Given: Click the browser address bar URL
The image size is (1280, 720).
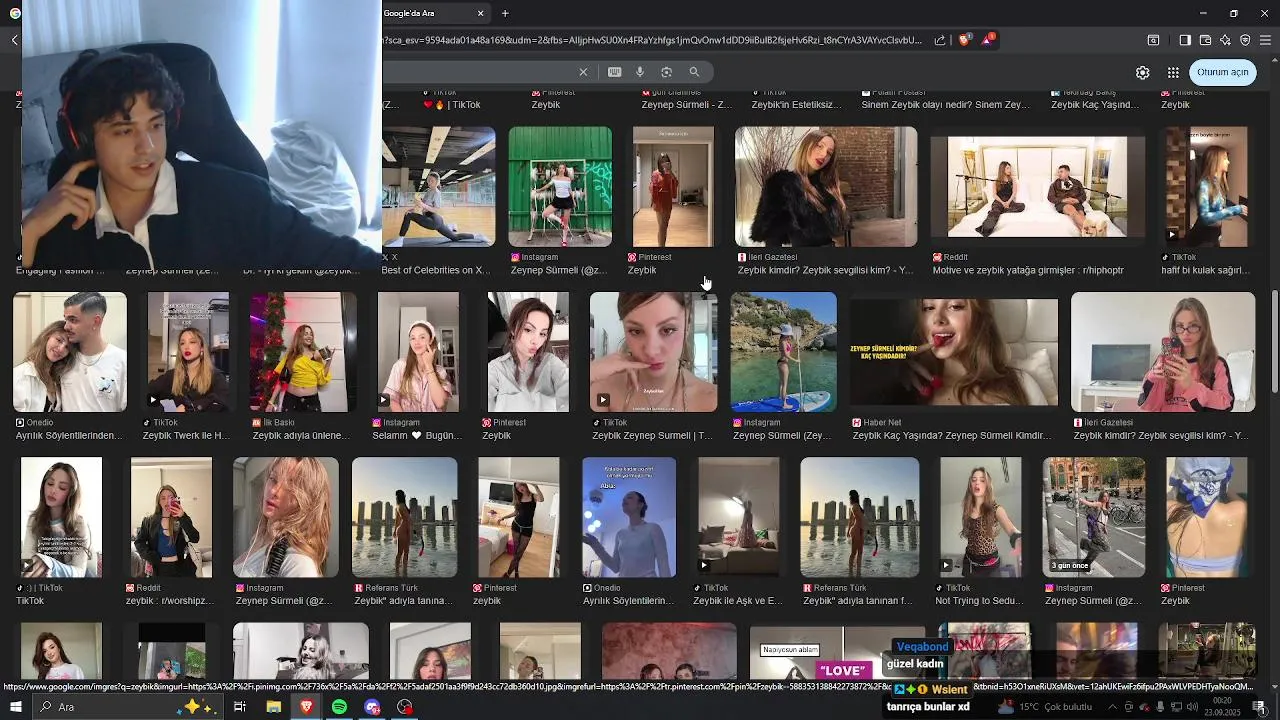Looking at the screenshot, I should pos(652,40).
